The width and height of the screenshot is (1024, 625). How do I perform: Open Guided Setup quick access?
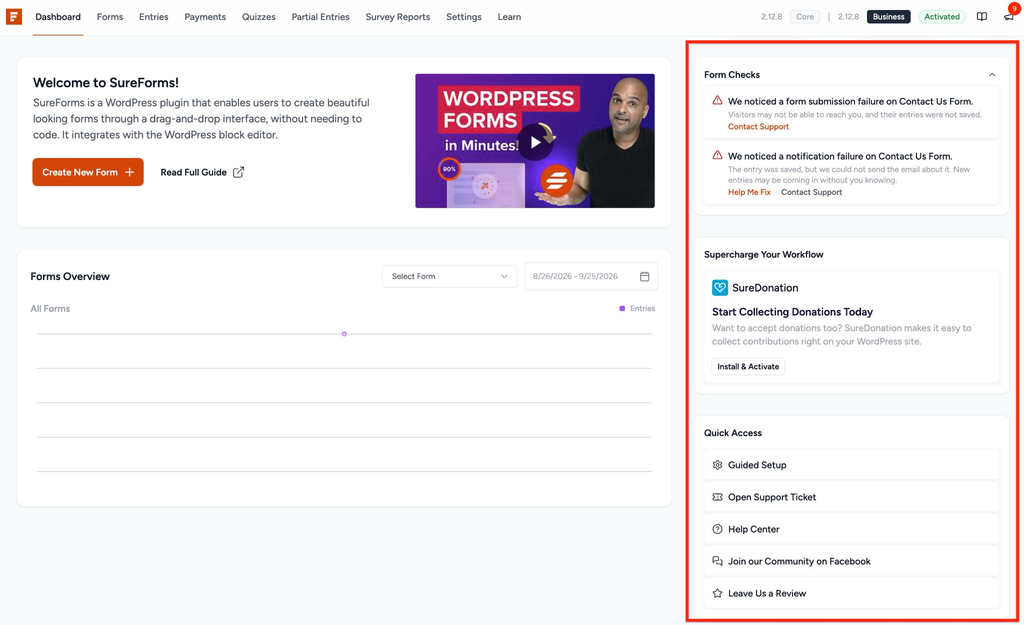pyautogui.click(x=852, y=465)
